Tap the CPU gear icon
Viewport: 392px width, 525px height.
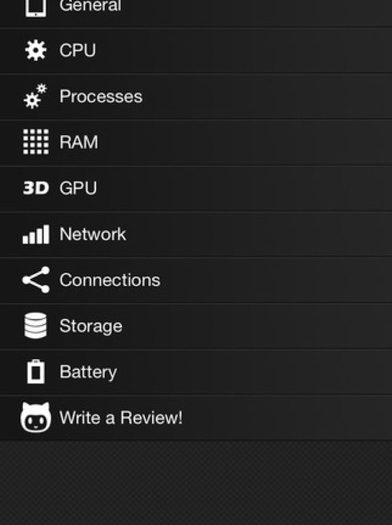[36, 50]
